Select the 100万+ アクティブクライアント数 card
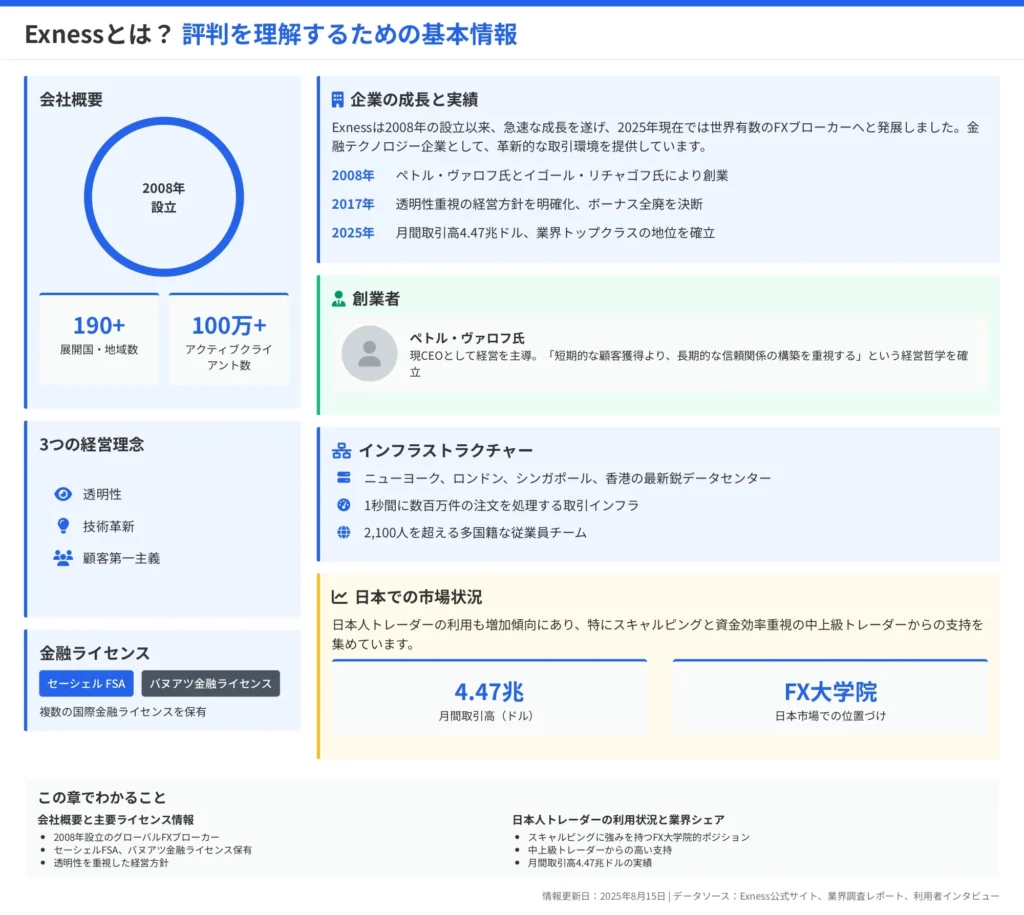The image size is (1024, 915). point(229,339)
